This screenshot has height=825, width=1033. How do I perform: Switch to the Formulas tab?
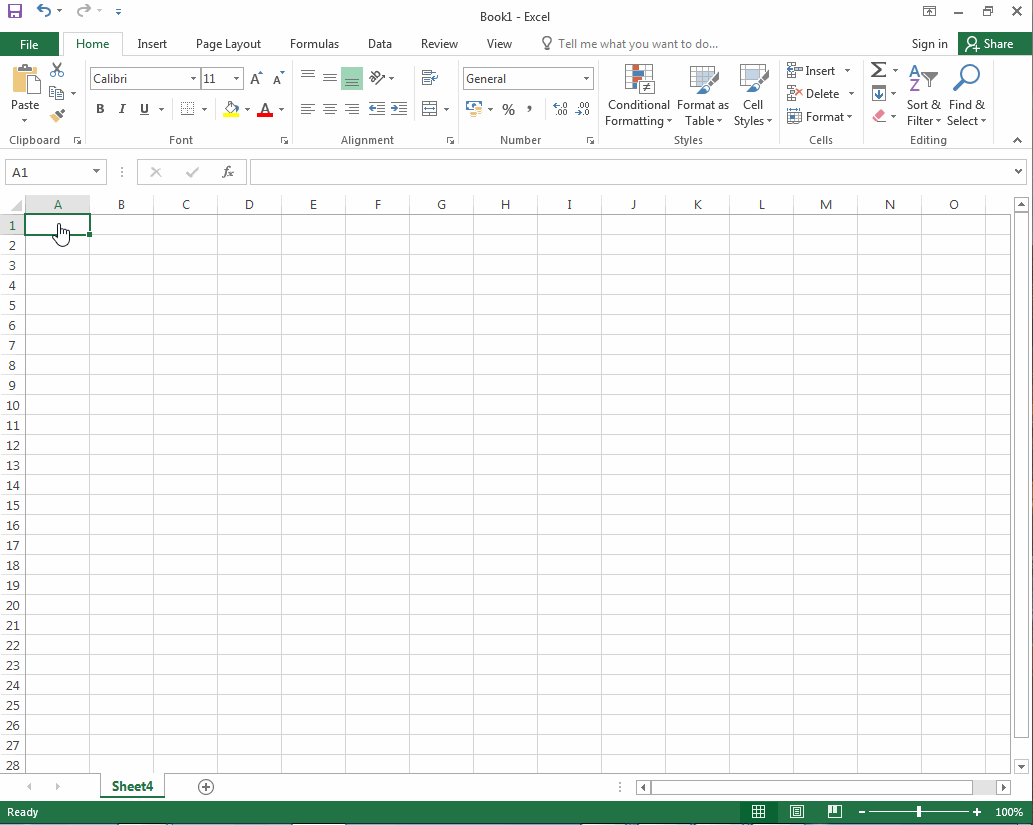point(314,44)
